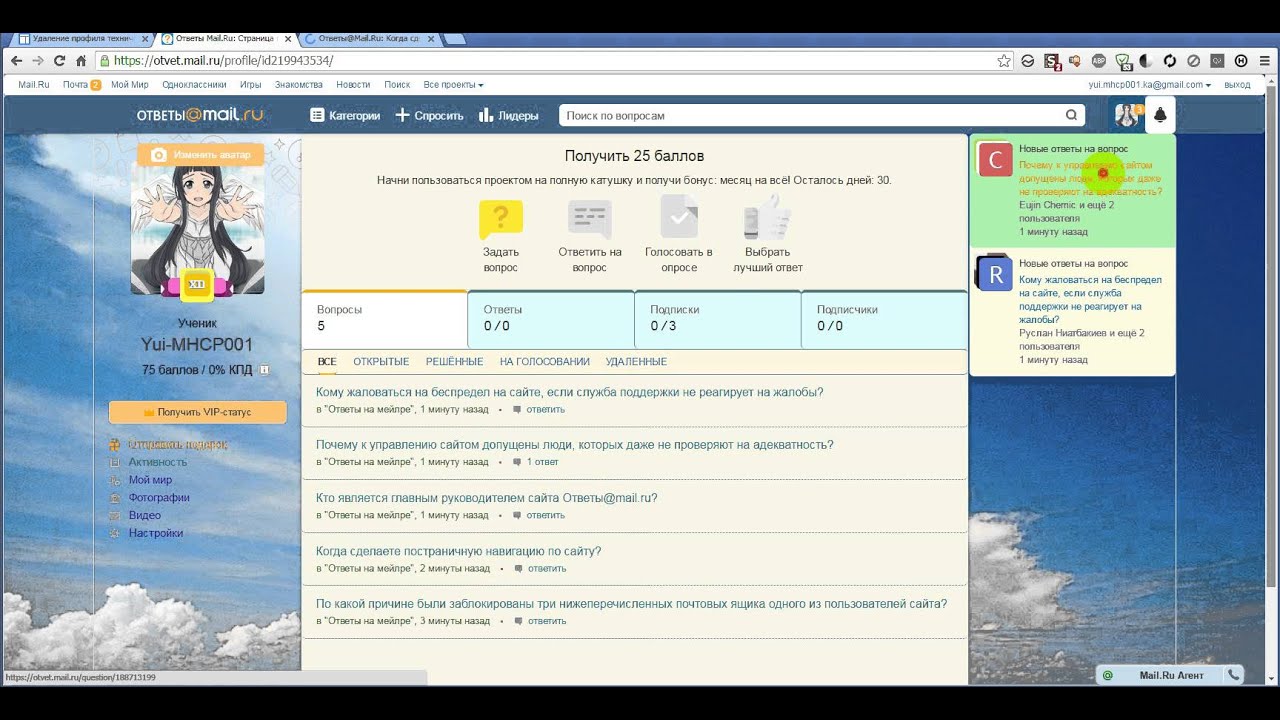The height and width of the screenshot is (720, 1280).
Task: Expand the yui.mhcp001.ka@gmail.com account dropdown
Action: click(1149, 85)
